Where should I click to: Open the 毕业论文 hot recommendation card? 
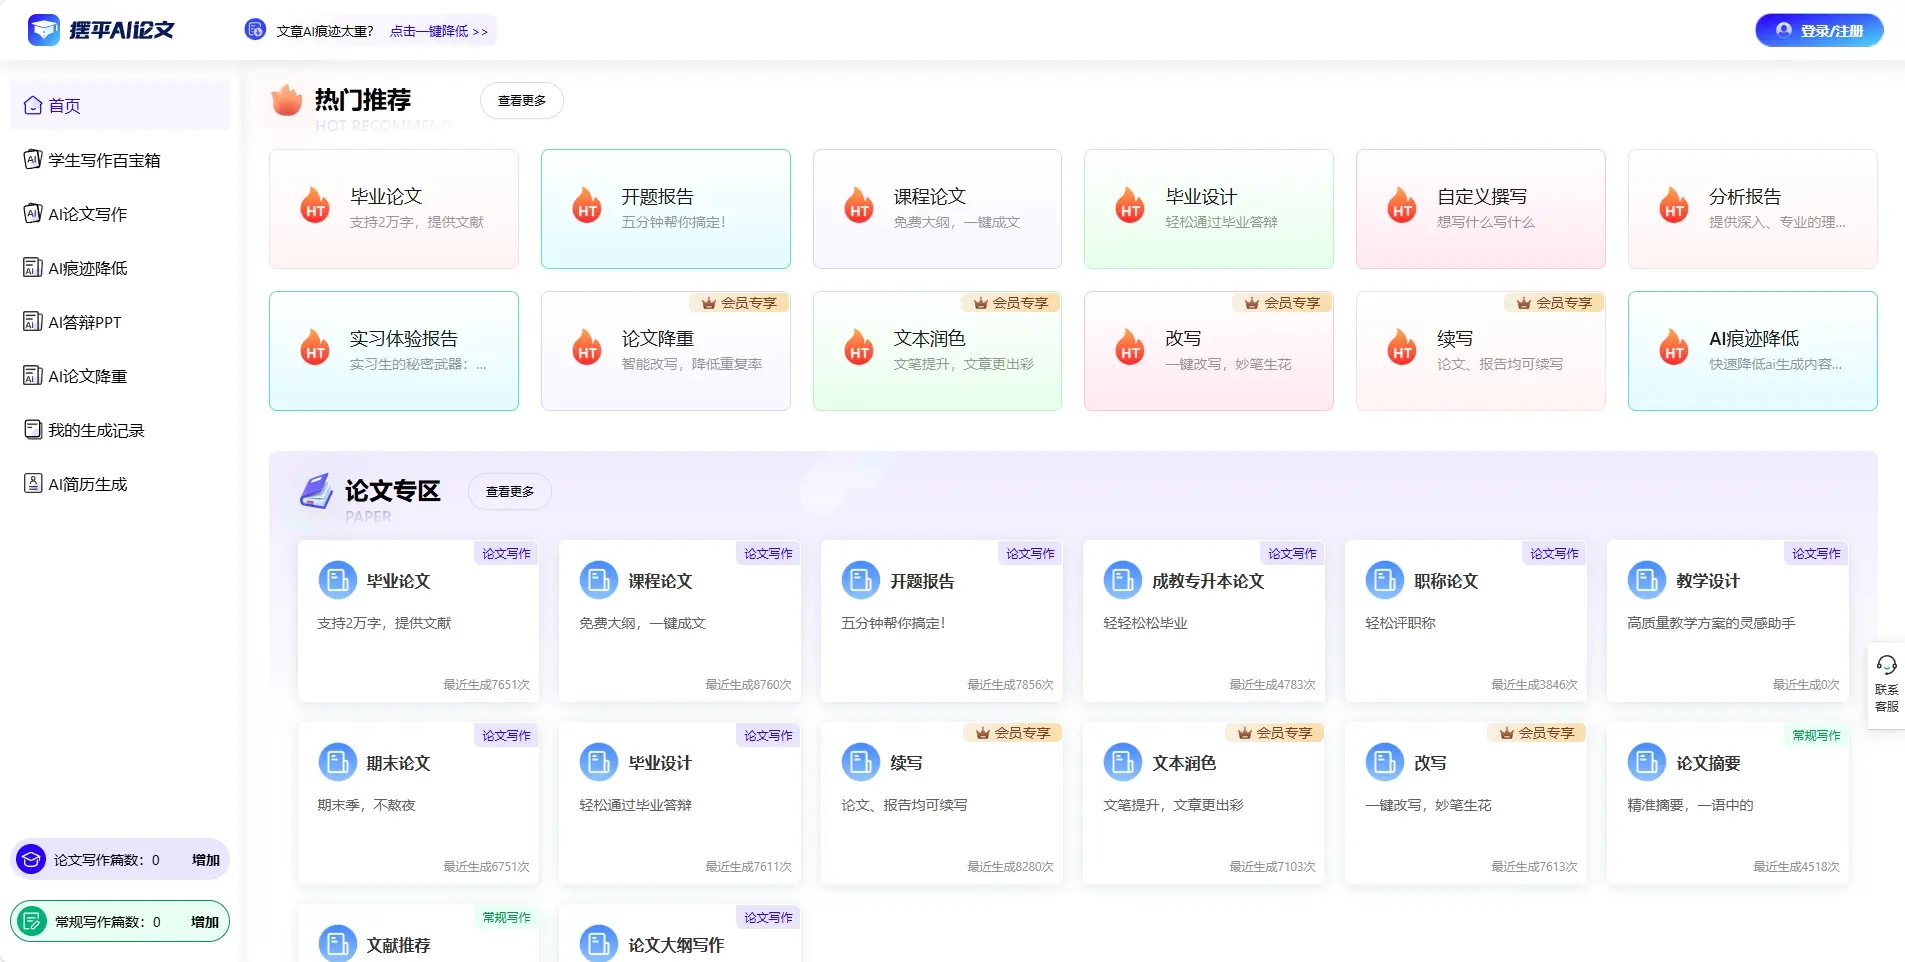393,208
